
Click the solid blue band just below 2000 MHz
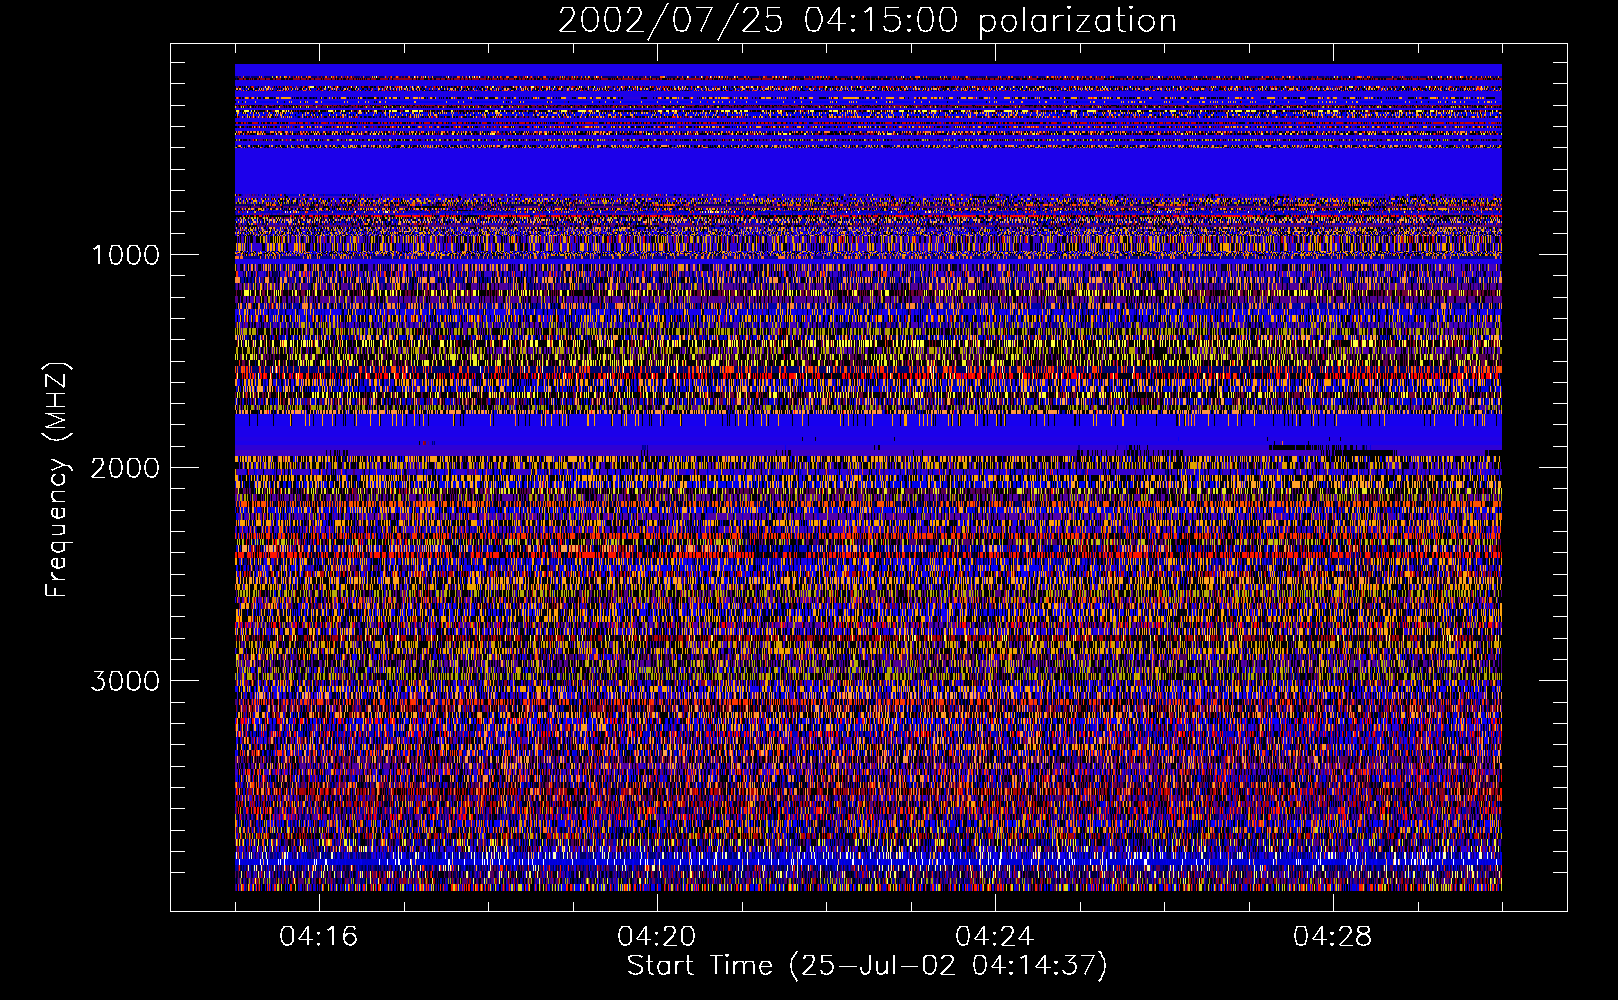click(868, 435)
